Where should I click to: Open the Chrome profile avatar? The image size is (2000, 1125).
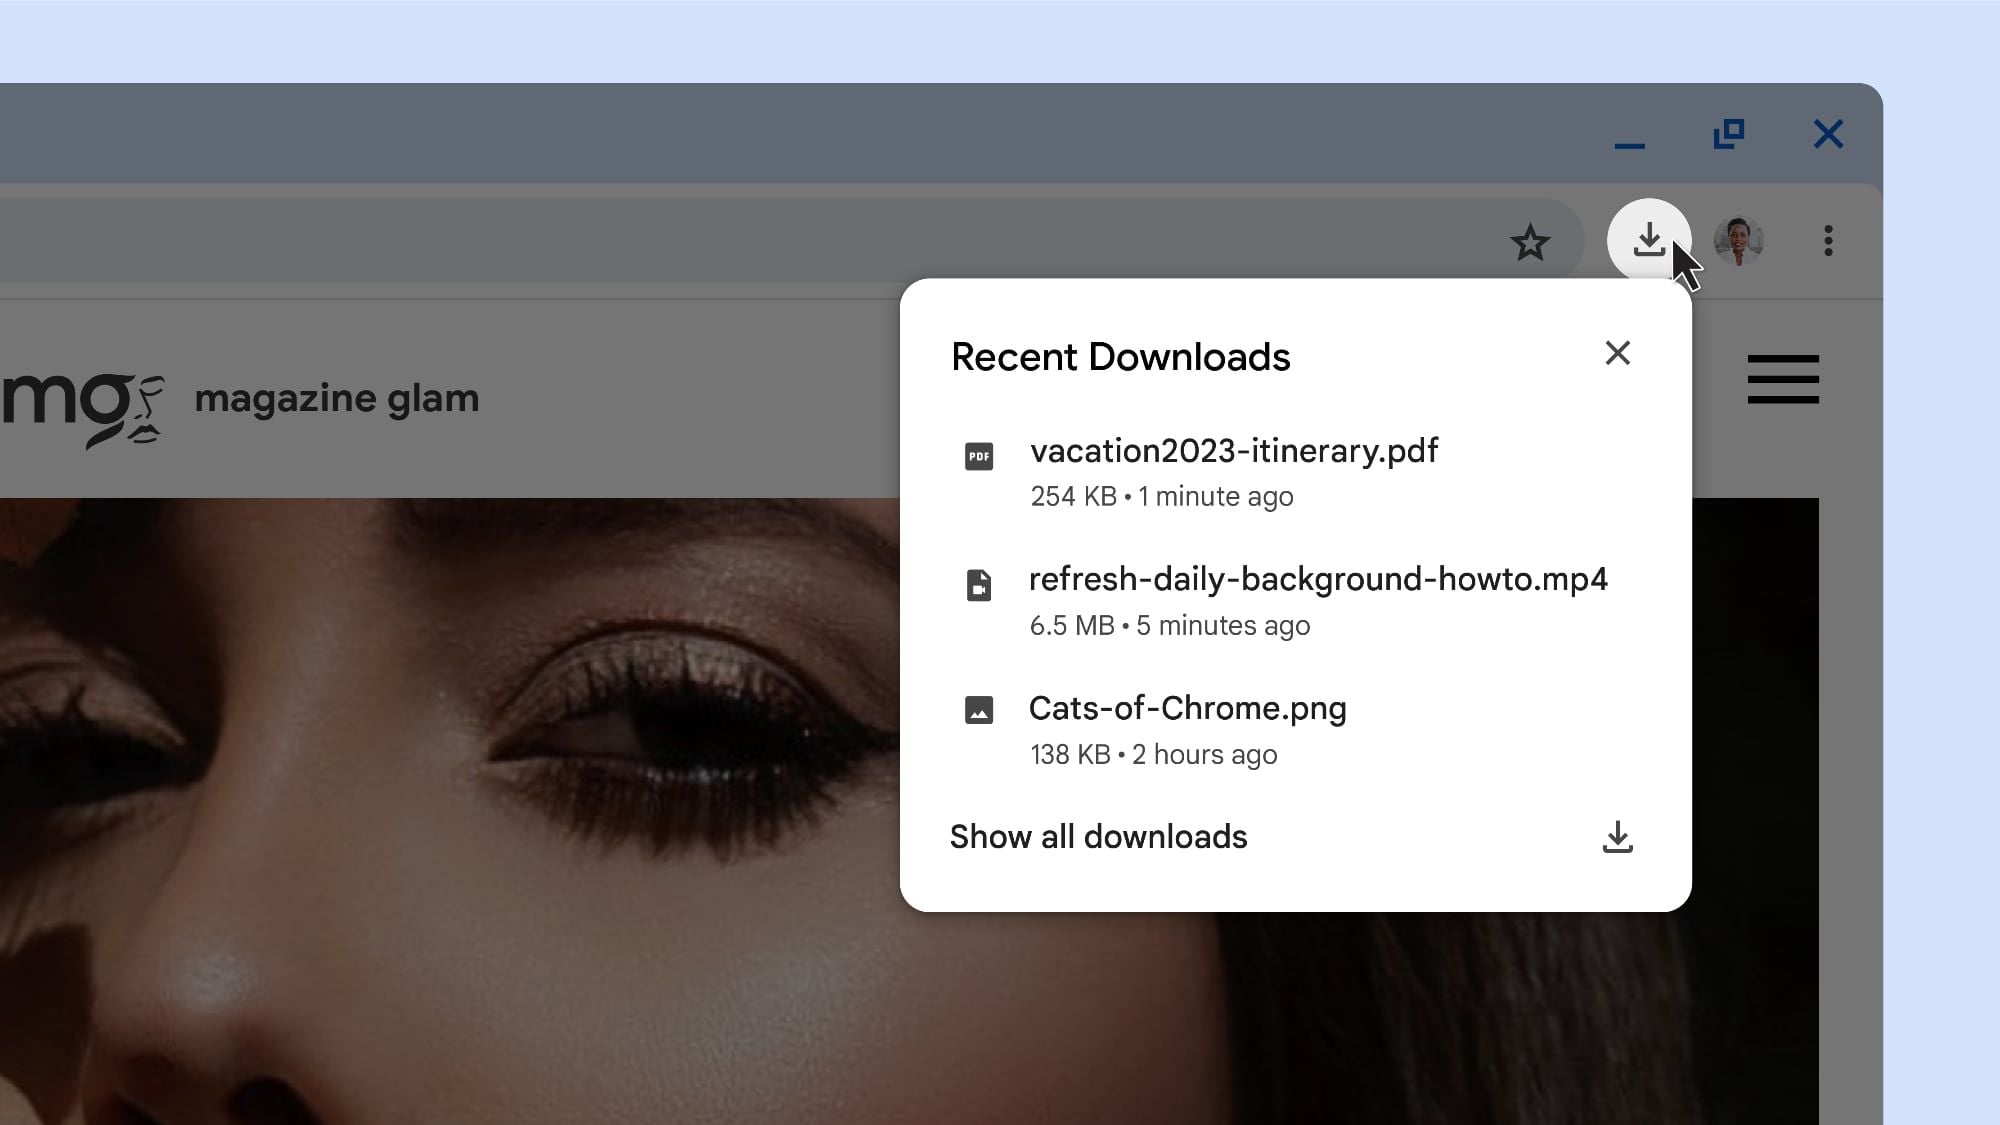[x=1737, y=240]
